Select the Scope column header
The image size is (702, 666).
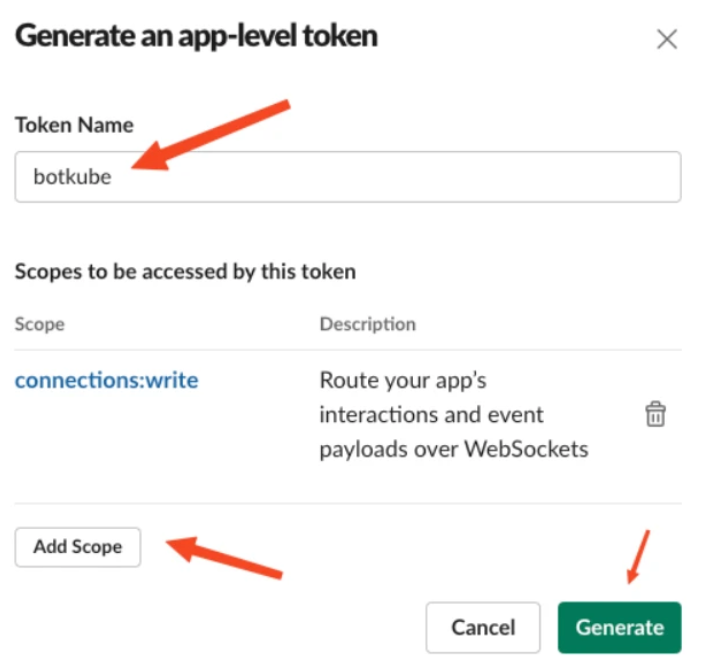[40, 324]
